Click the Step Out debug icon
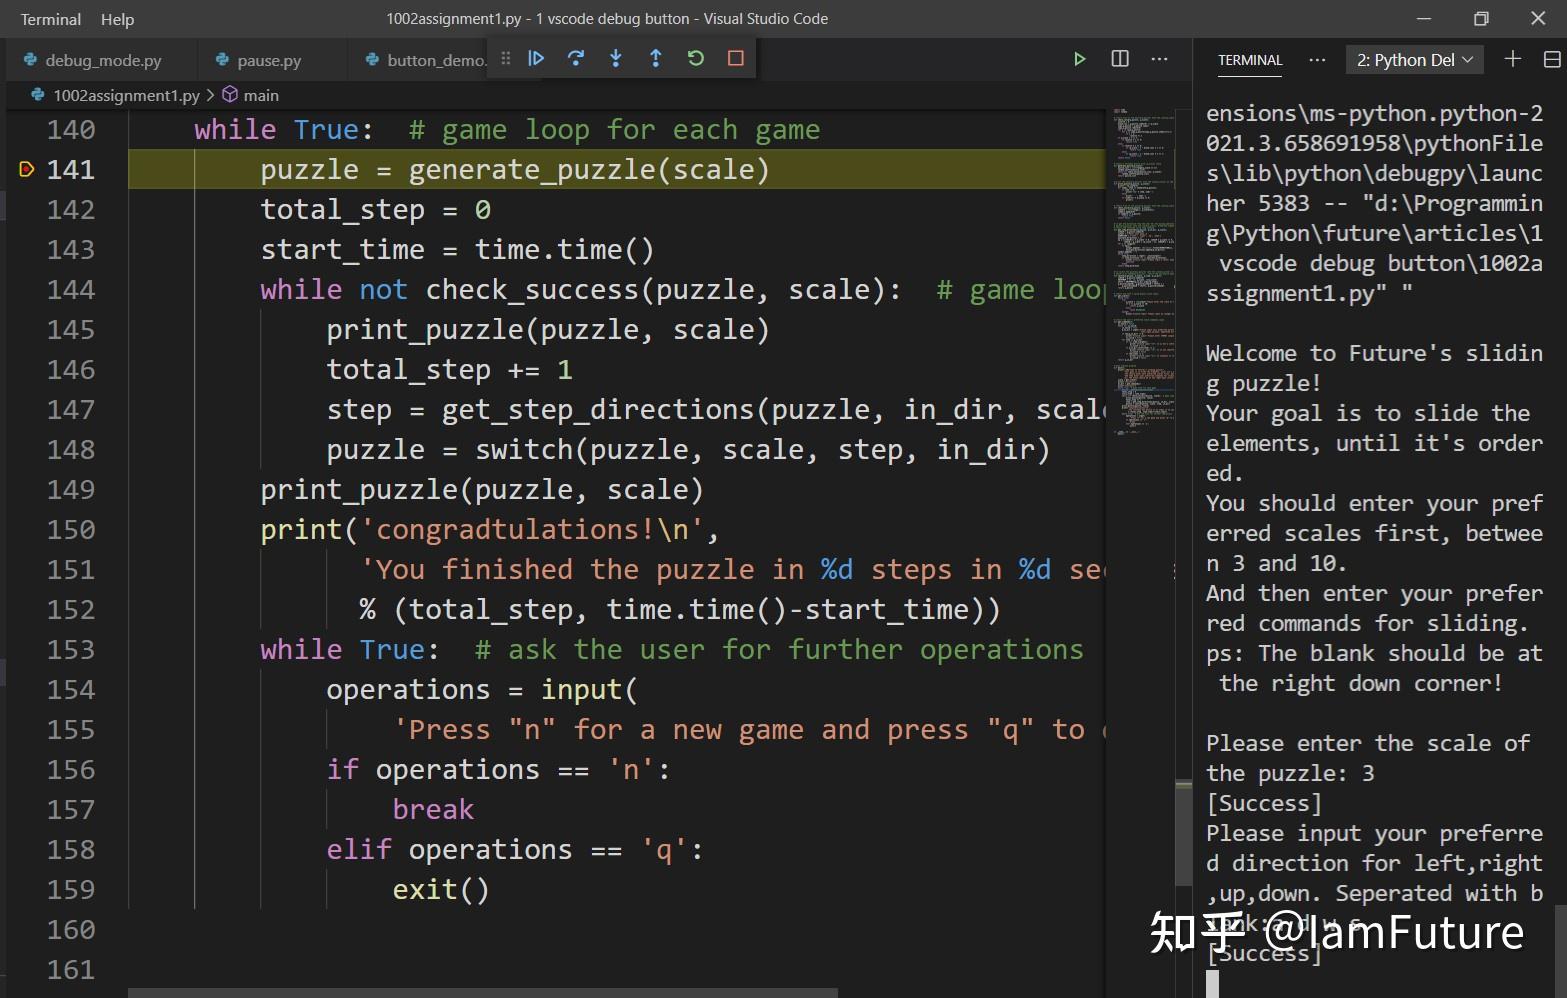The height and width of the screenshot is (998, 1567). (x=656, y=58)
